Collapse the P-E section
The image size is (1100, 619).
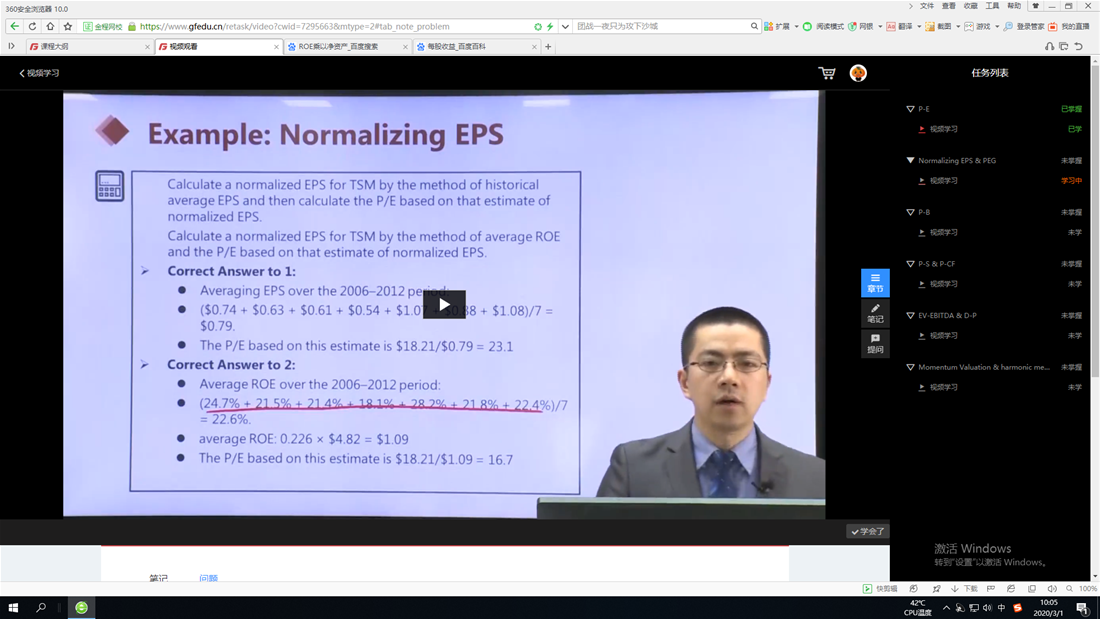pos(911,109)
